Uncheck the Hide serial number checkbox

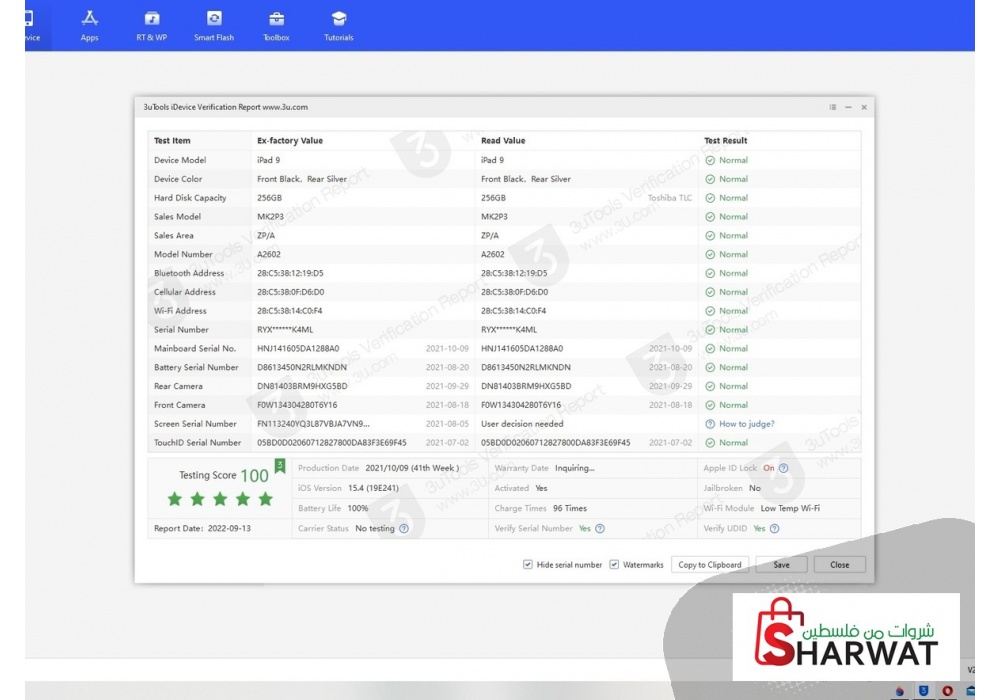point(528,565)
